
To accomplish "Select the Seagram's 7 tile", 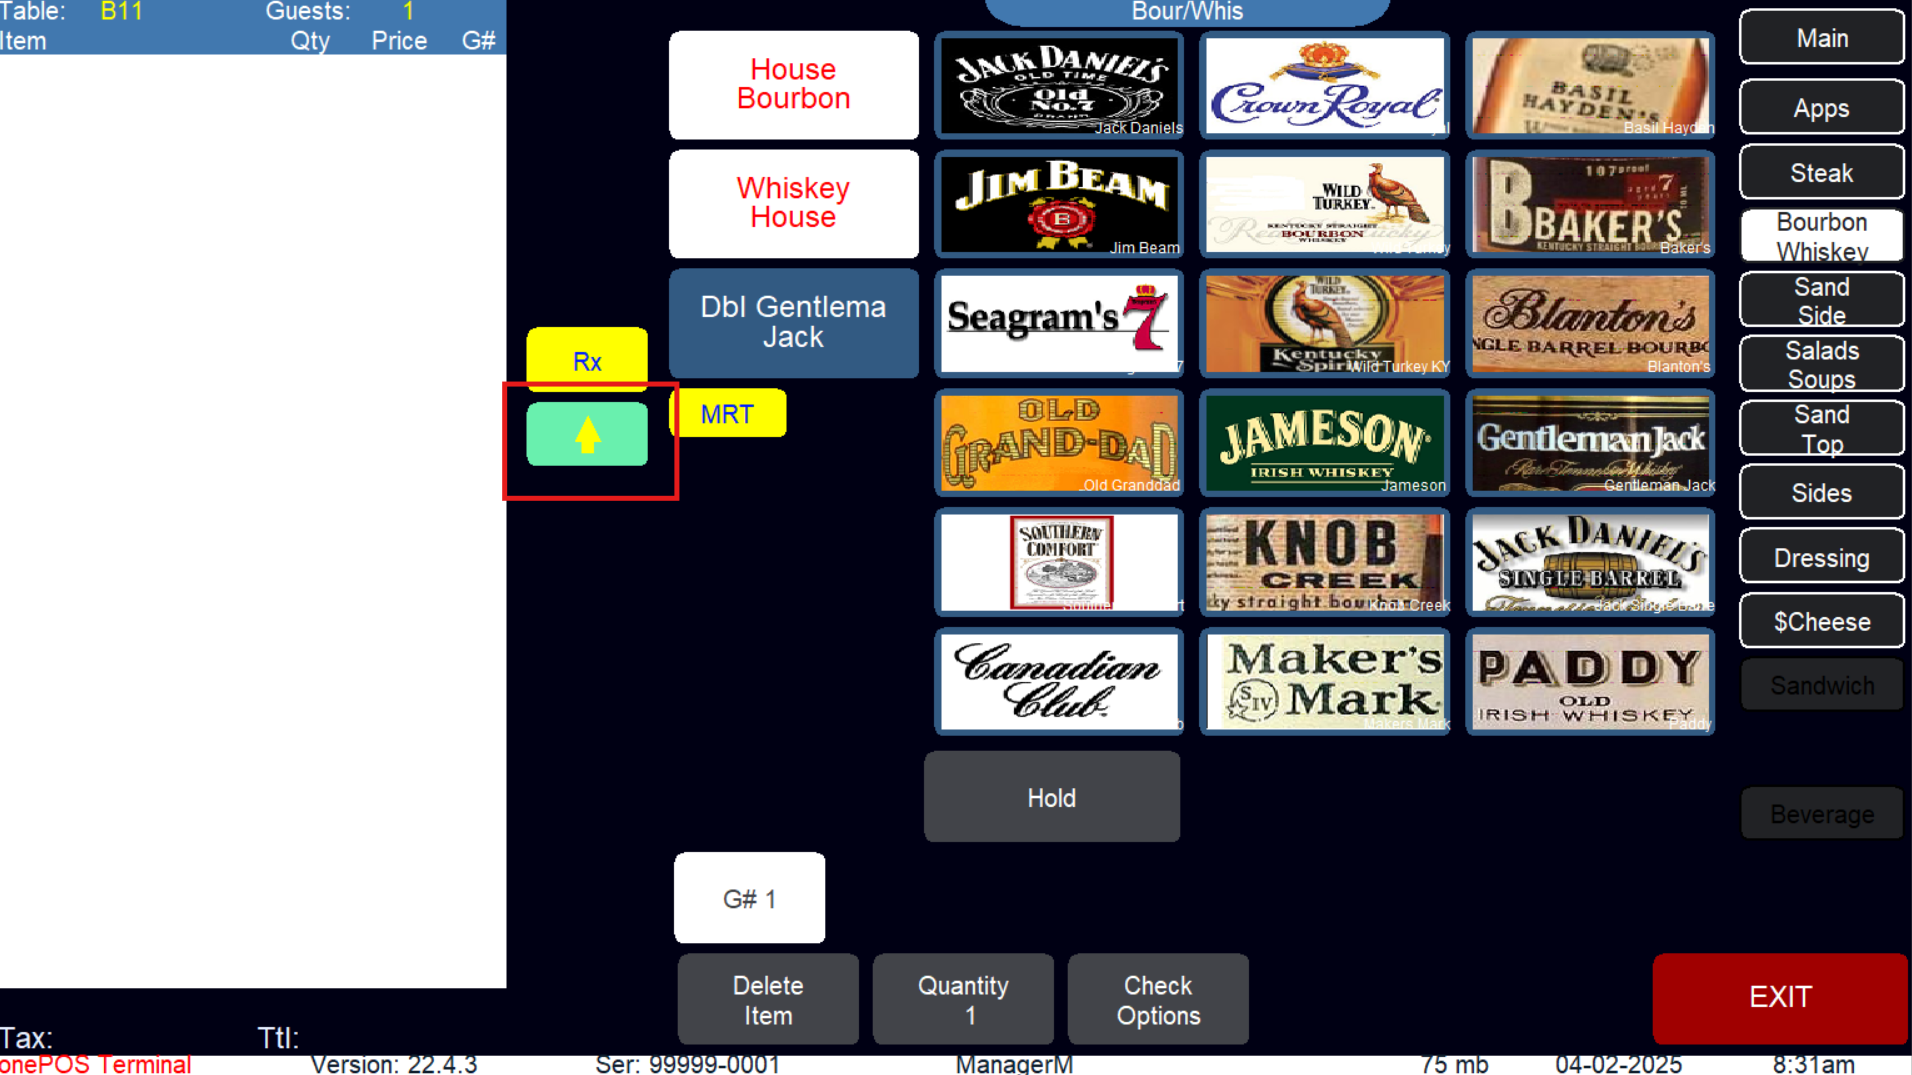I will (x=1059, y=324).
